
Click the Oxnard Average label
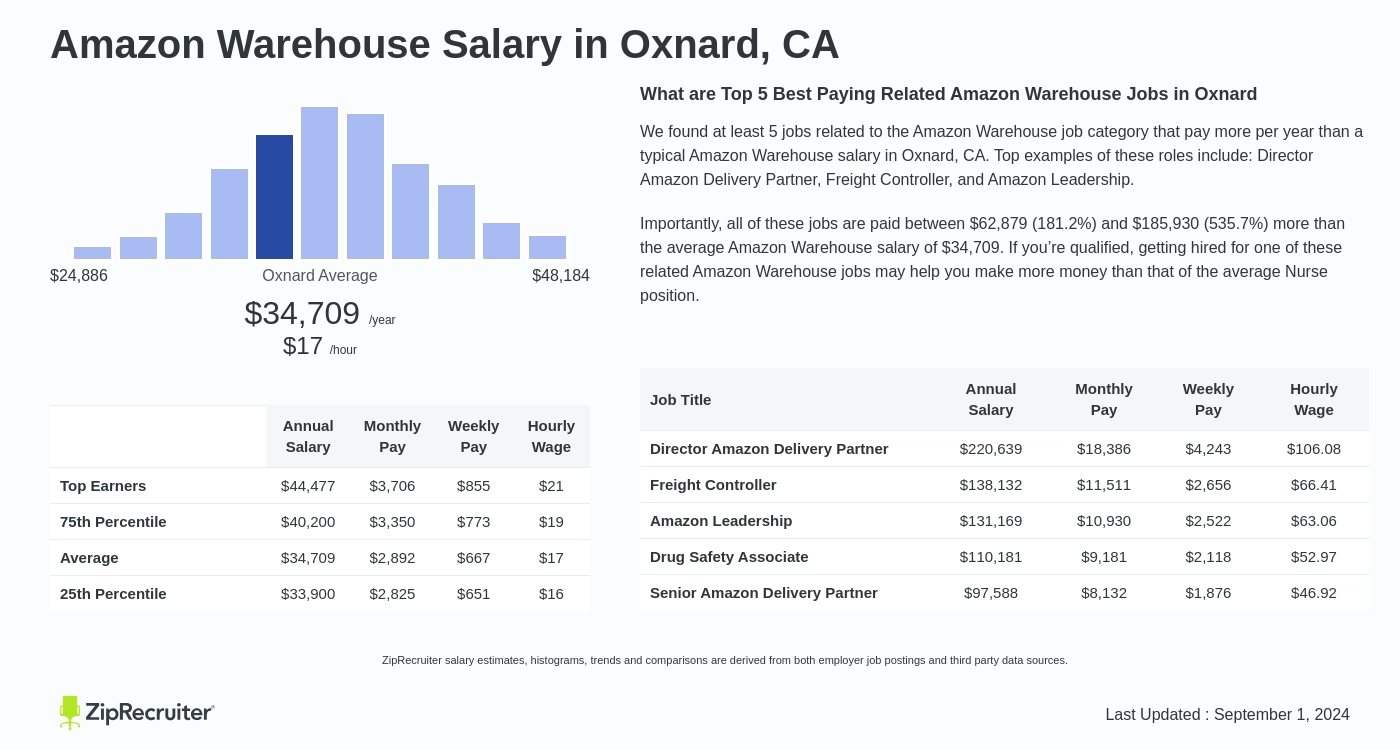[x=320, y=276]
